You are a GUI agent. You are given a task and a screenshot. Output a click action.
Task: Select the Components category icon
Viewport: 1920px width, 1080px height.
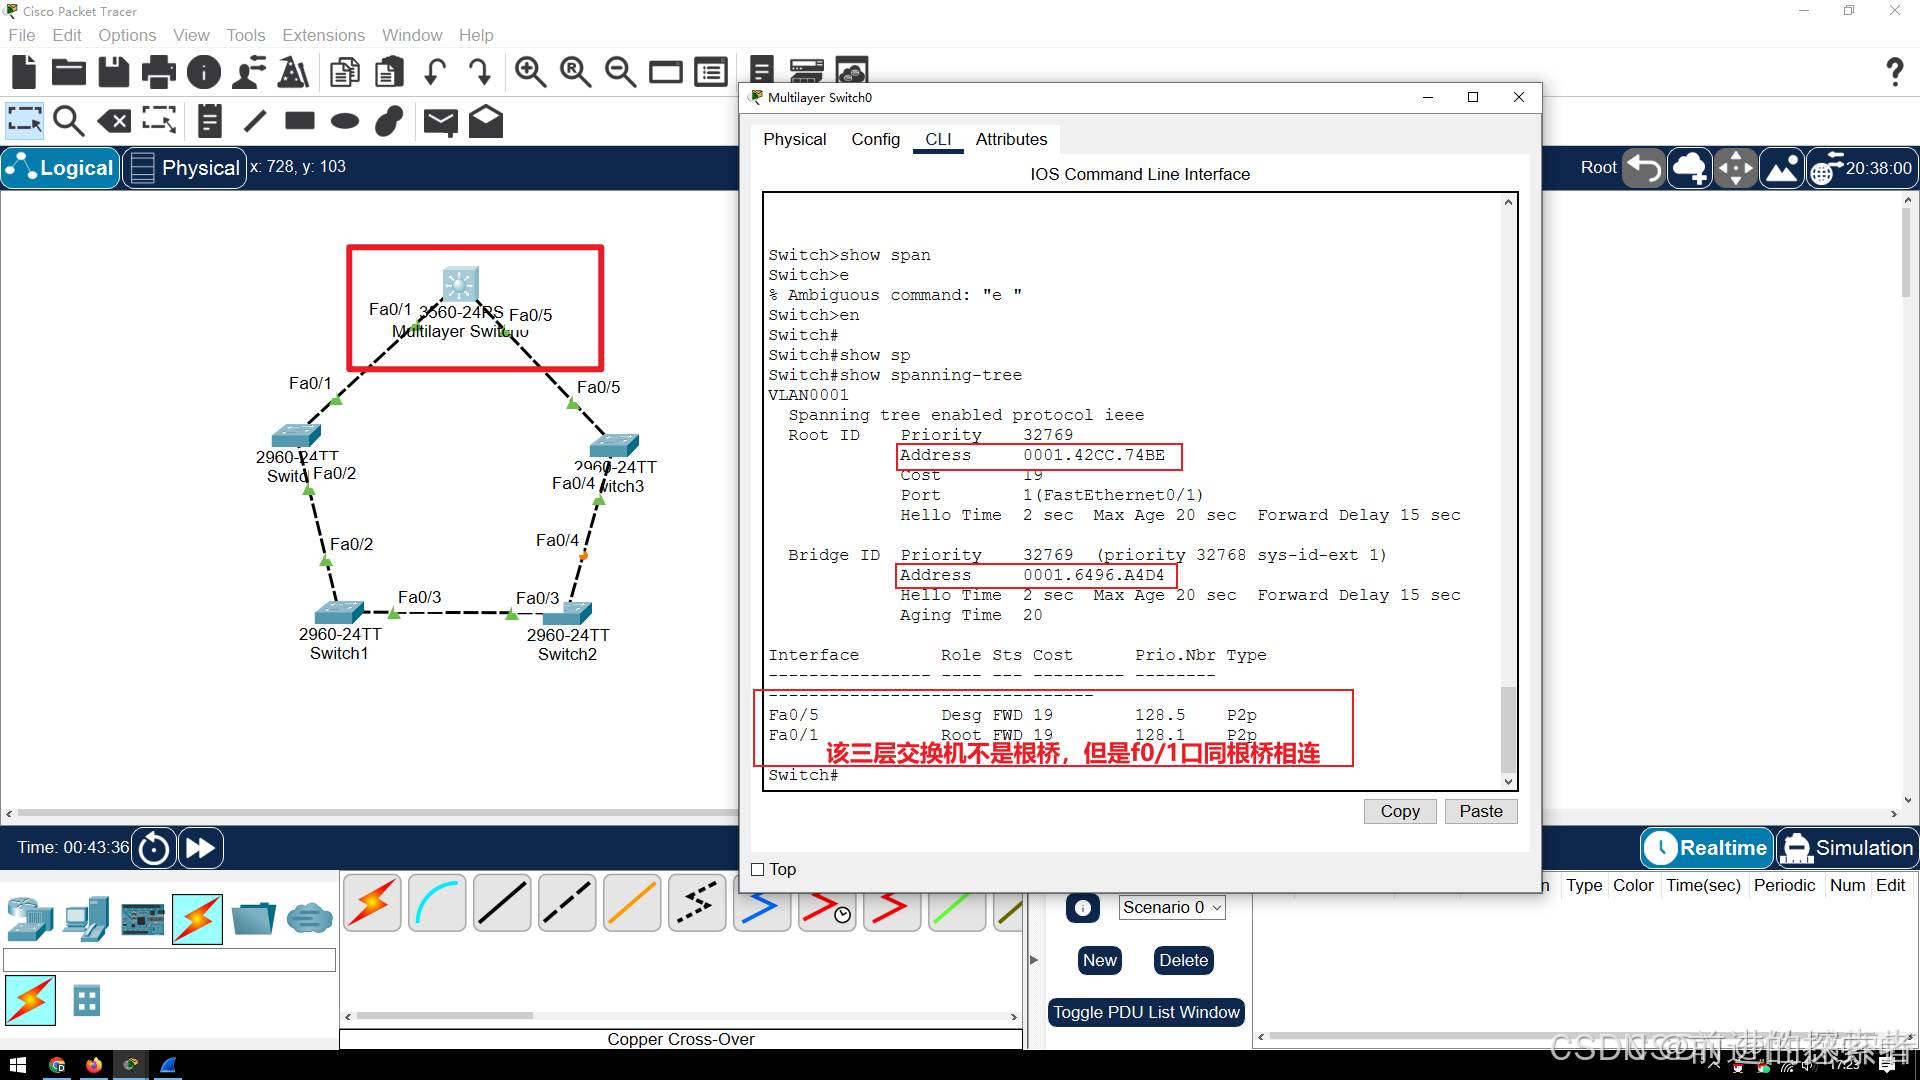click(142, 918)
